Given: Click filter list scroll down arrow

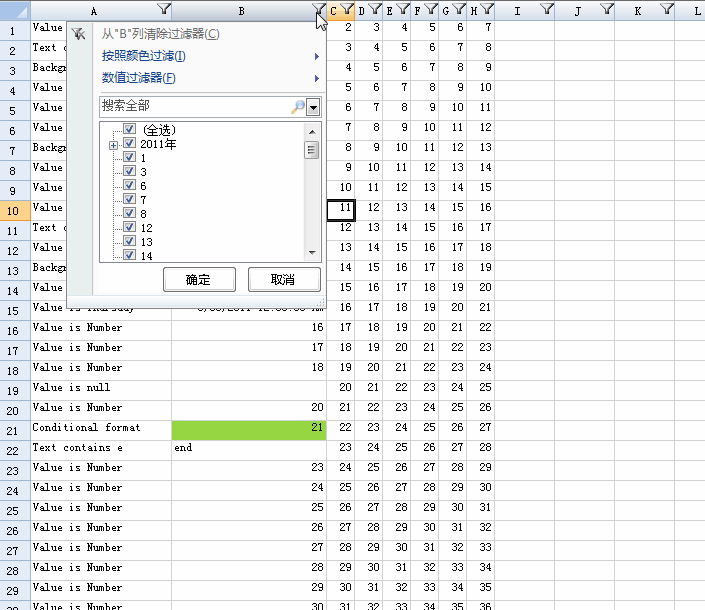Looking at the screenshot, I should coord(312,253).
